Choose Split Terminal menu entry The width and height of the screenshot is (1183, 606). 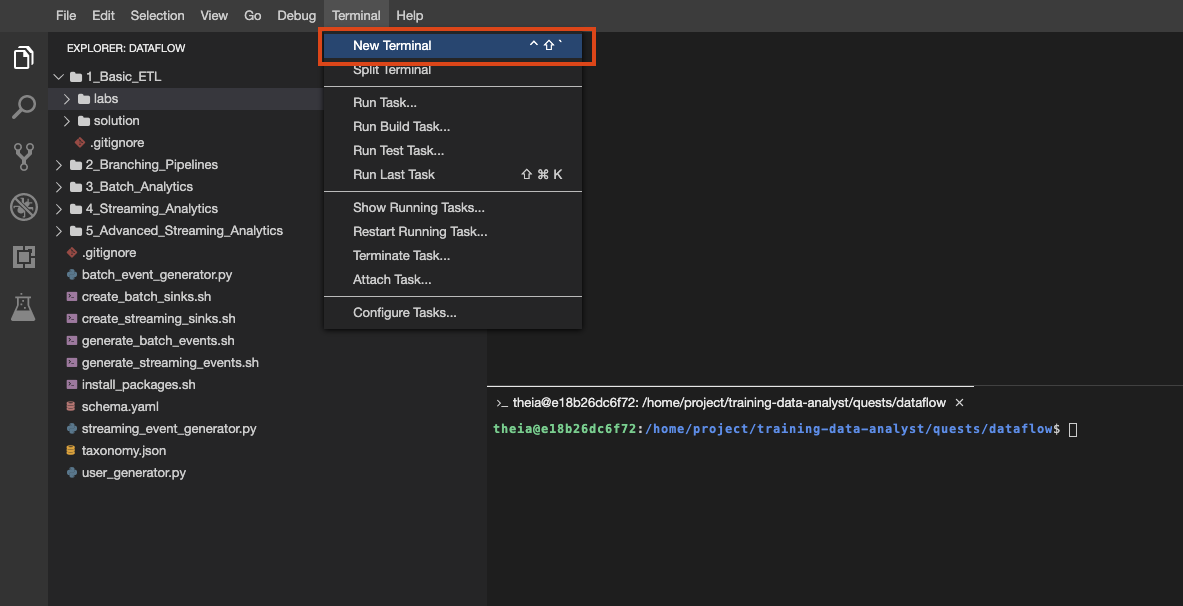[392, 70]
